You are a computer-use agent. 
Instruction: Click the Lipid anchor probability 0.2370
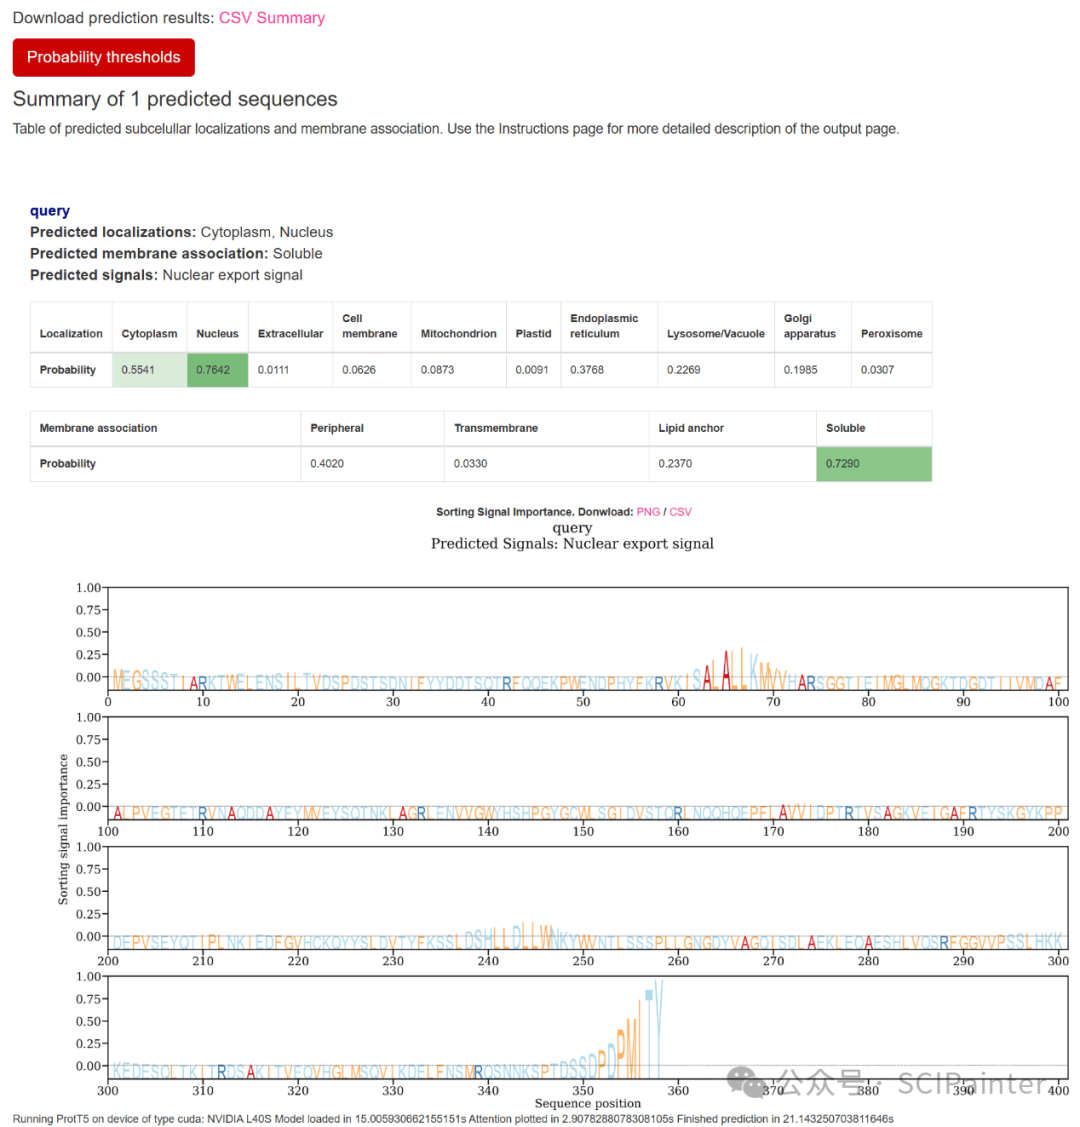(x=675, y=464)
